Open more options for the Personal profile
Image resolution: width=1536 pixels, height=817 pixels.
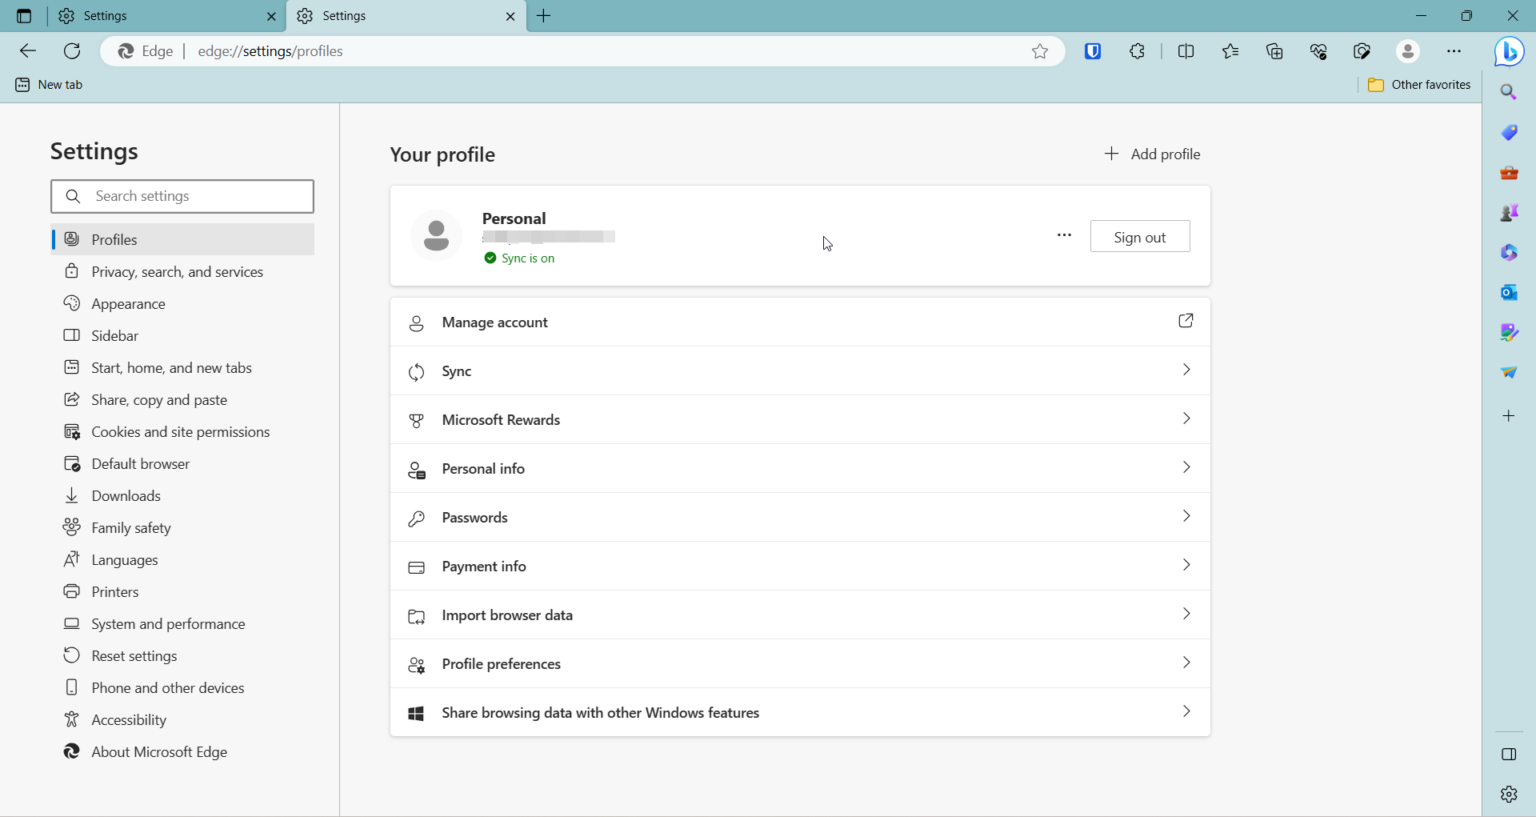pyautogui.click(x=1064, y=235)
